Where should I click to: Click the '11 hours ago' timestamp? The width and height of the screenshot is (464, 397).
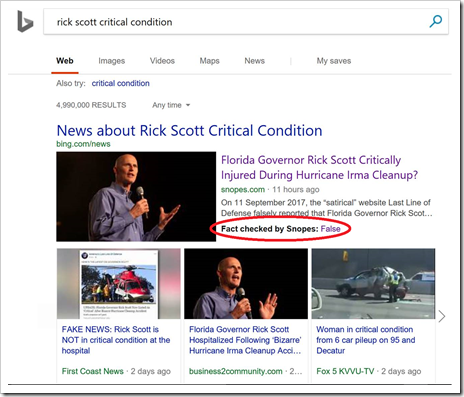click(296, 189)
